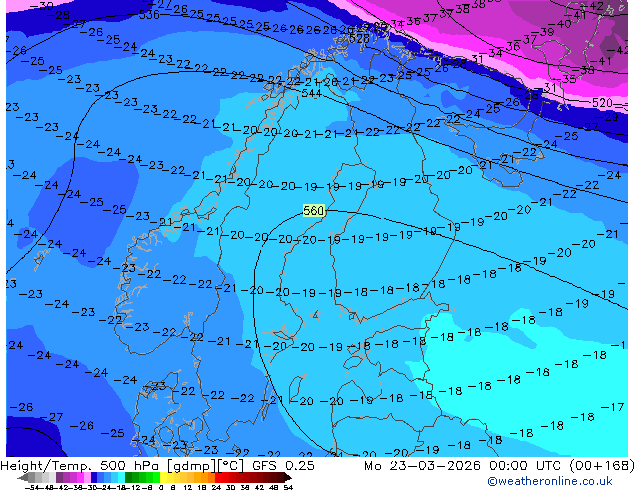Click the cyan legend swatch at -18

(121, 478)
